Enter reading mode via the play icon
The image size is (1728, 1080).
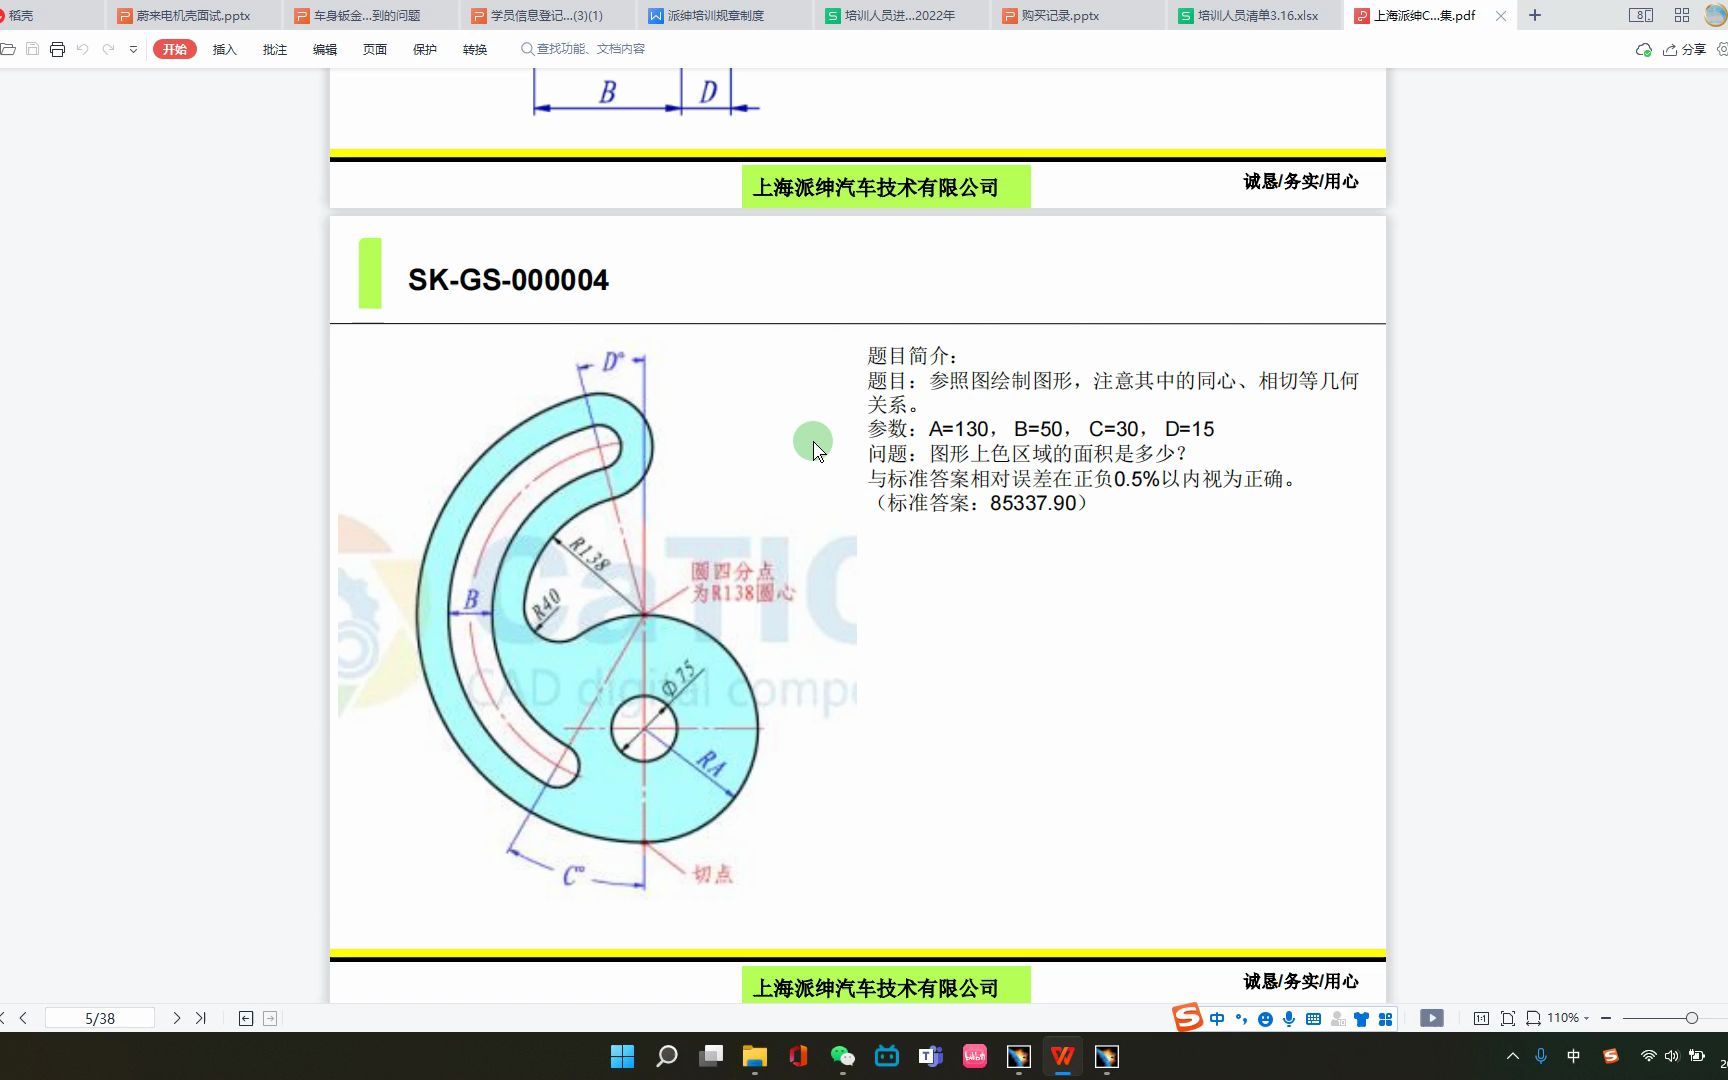[x=1432, y=1018]
